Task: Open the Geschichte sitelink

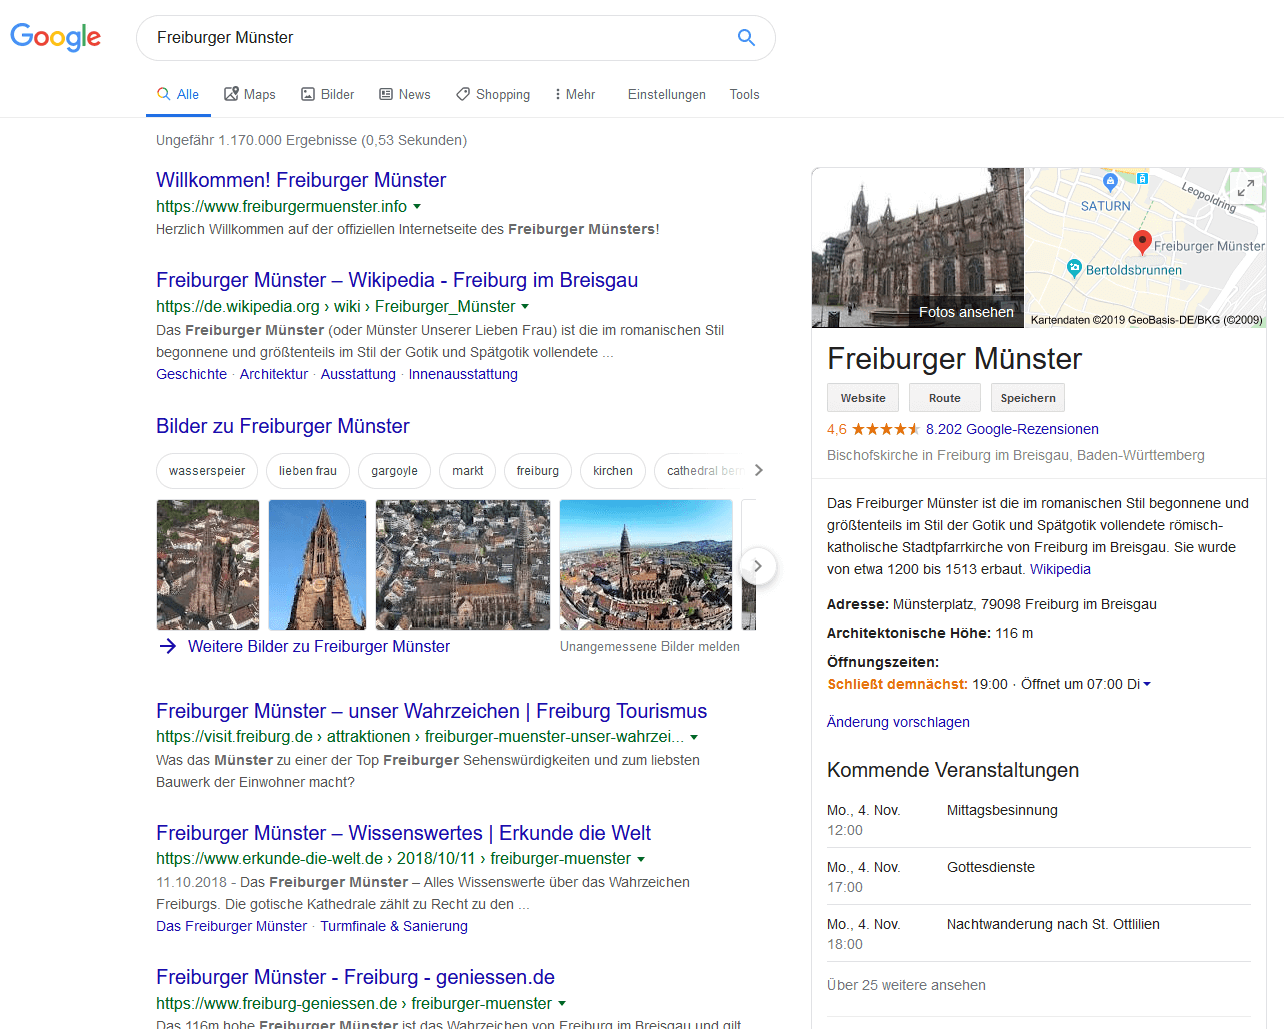Action: click(191, 374)
